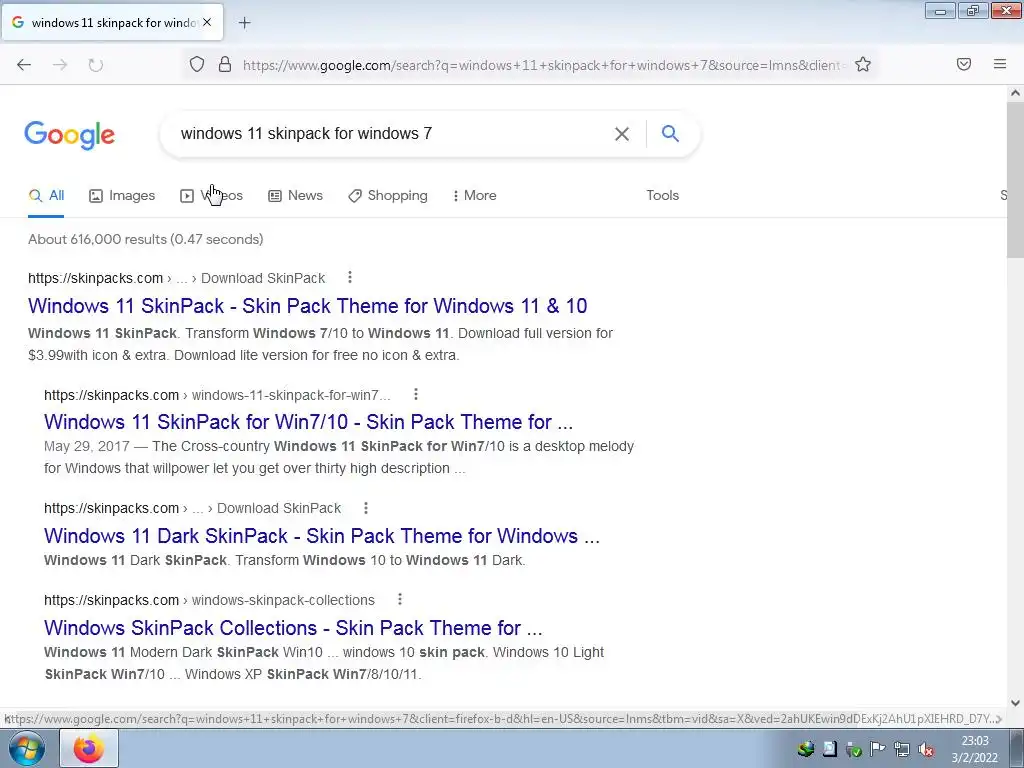Open options dots for windows-skinpack-collections result
Screen dimensions: 1024x768
pos(400,600)
